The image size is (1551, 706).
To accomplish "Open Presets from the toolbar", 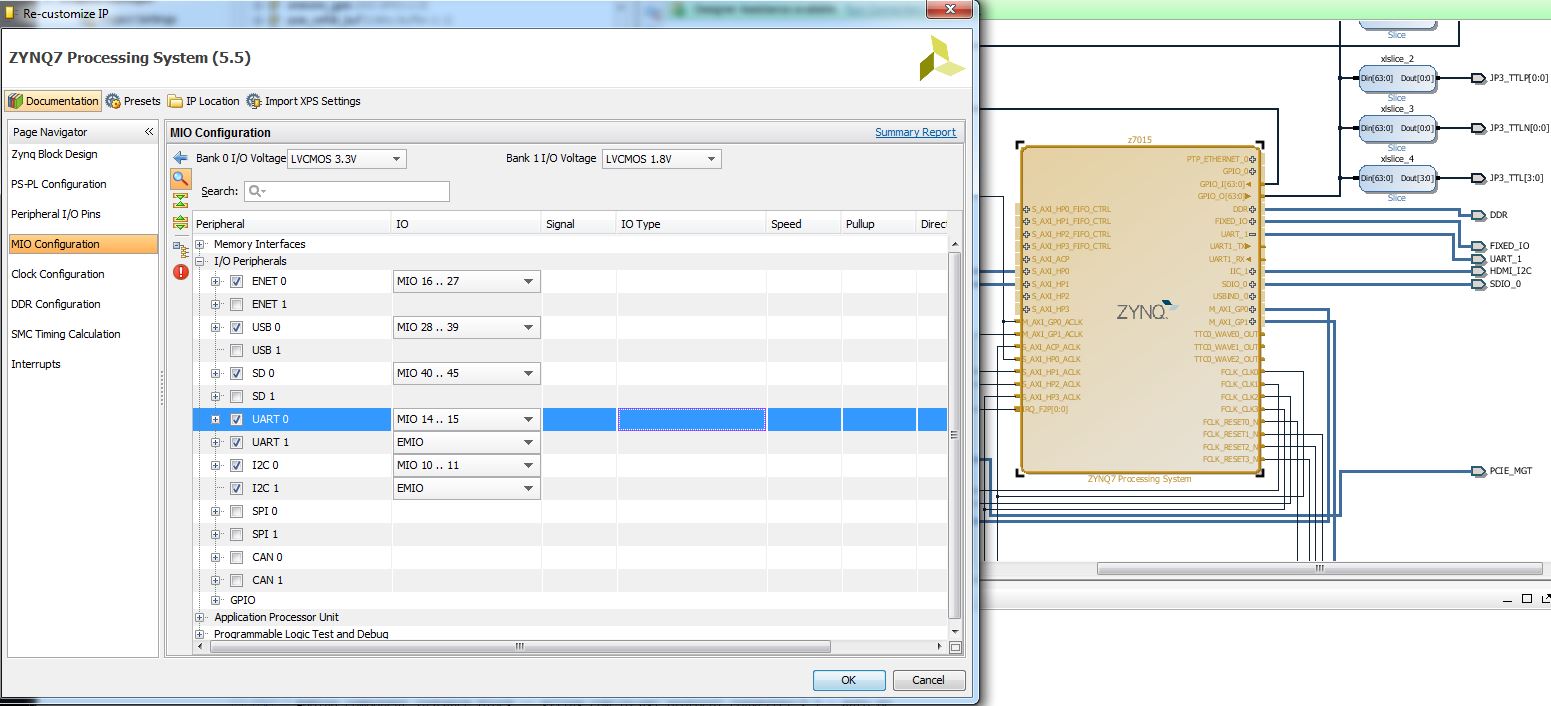I will click(134, 101).
